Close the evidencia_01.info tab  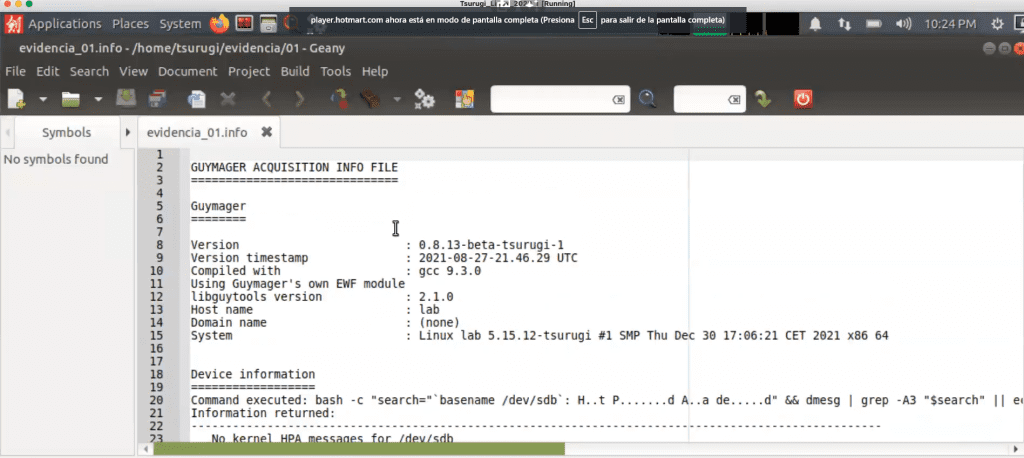click(x=266, y=132)
